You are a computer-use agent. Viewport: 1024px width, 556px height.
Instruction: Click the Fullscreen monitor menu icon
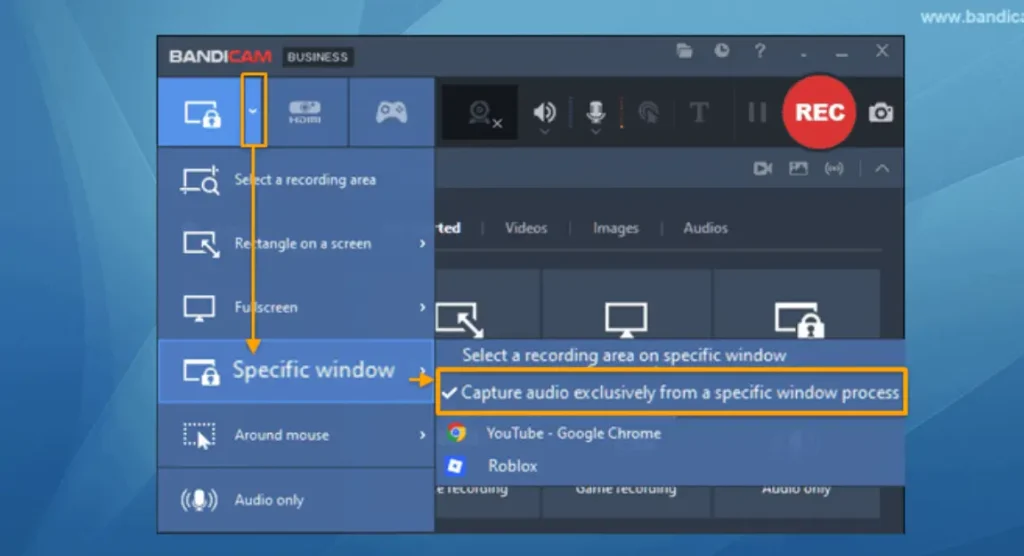tap(199, 308)
